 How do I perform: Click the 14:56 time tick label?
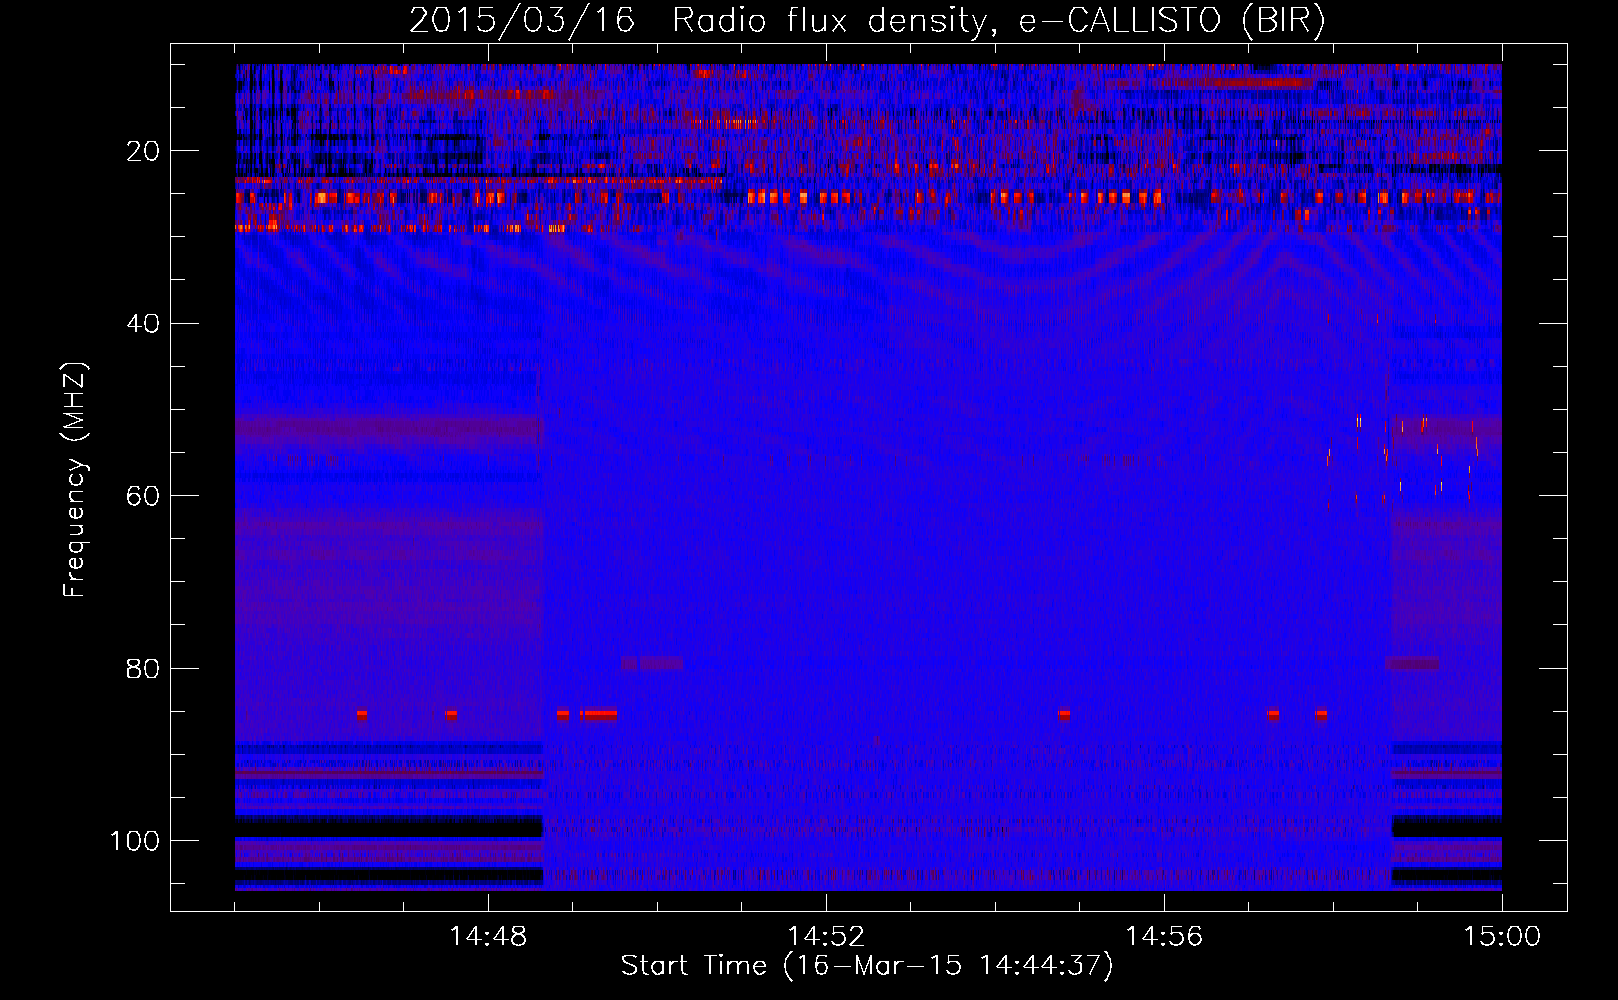pyautogui.click(x=1164, y=937)
